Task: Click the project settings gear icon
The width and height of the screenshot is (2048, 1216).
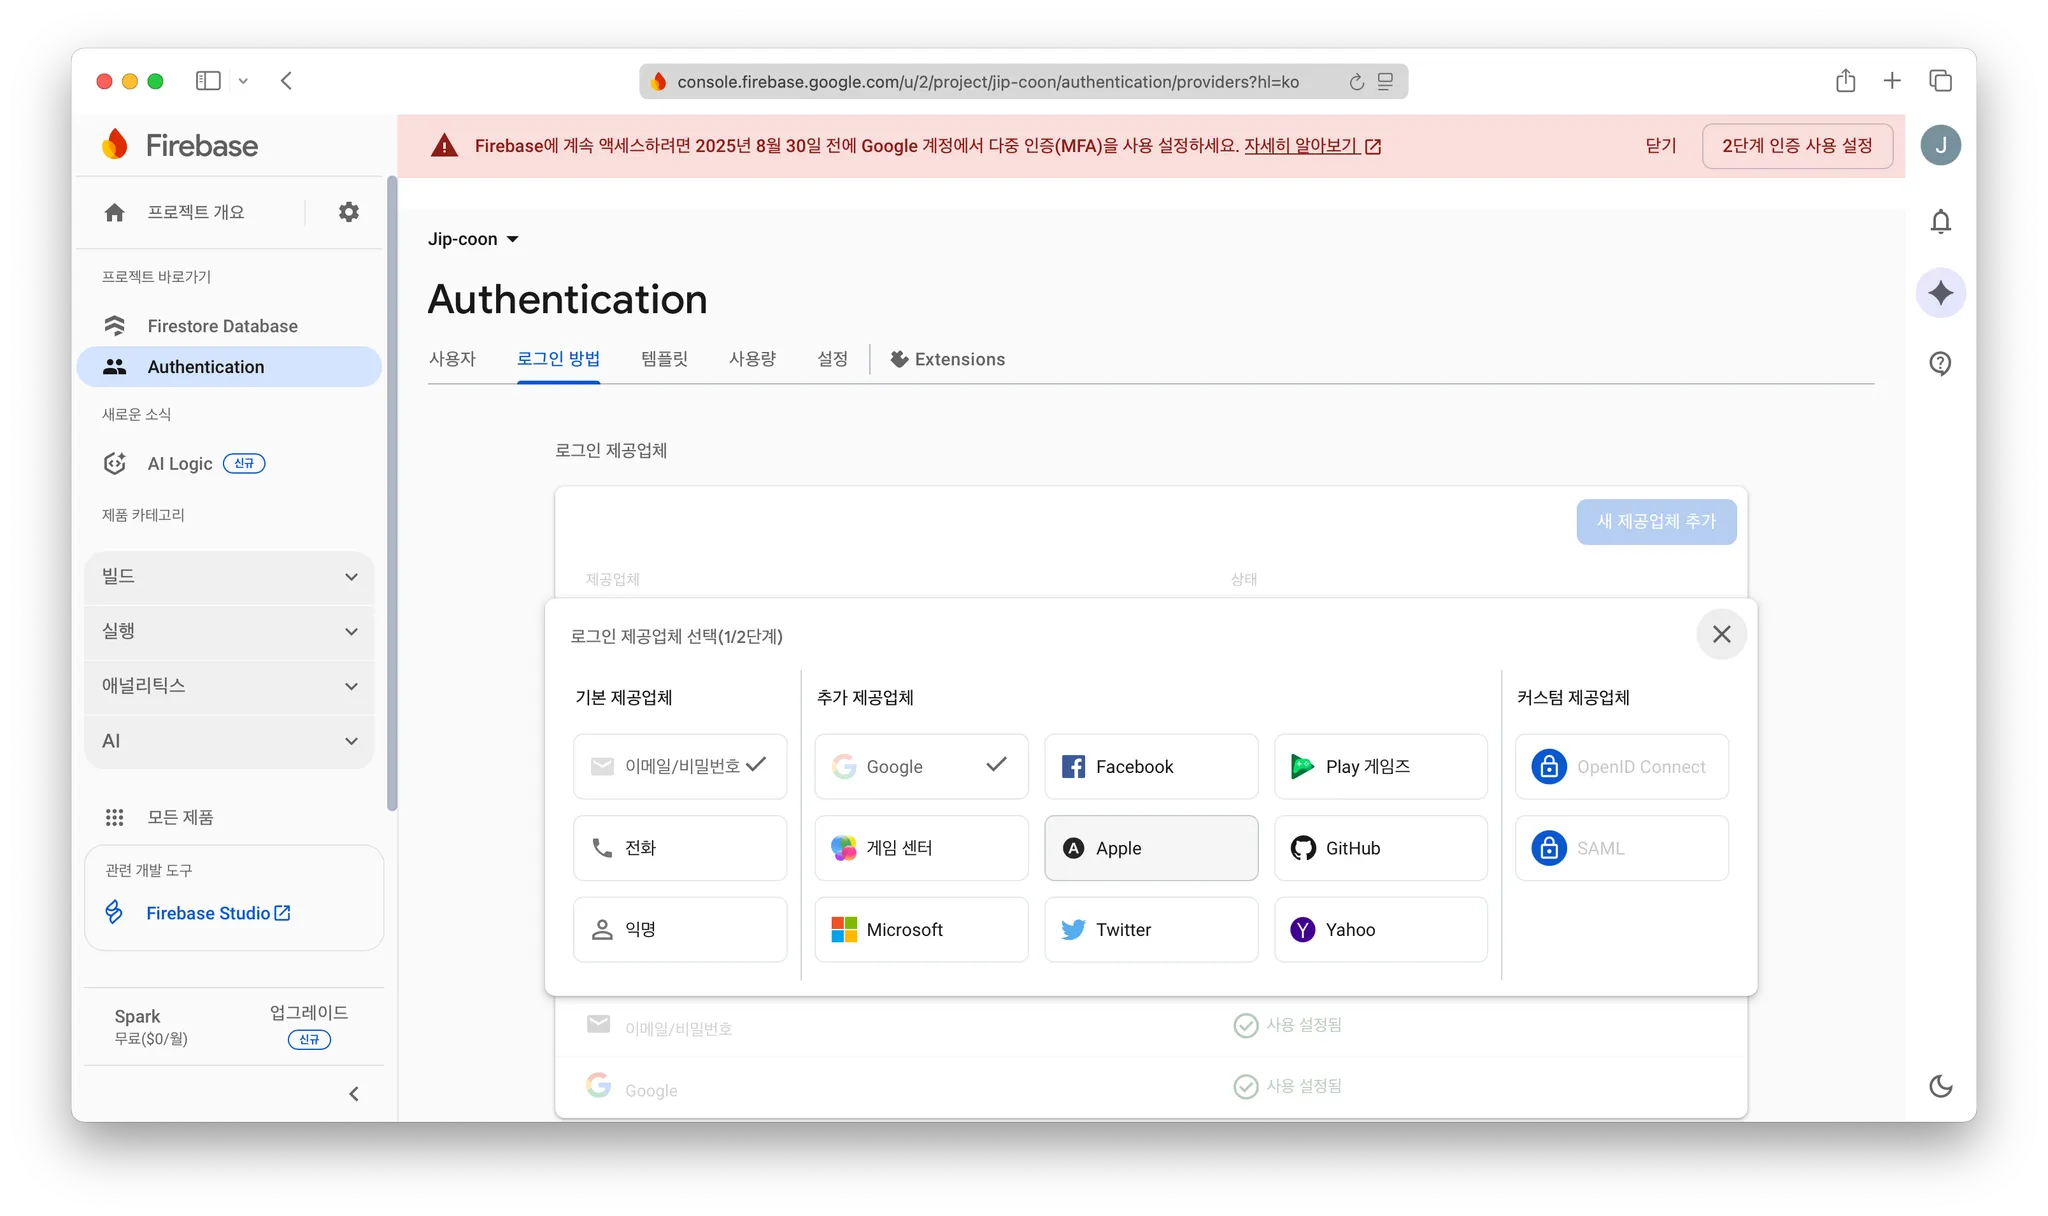Action: coord(348,212)
